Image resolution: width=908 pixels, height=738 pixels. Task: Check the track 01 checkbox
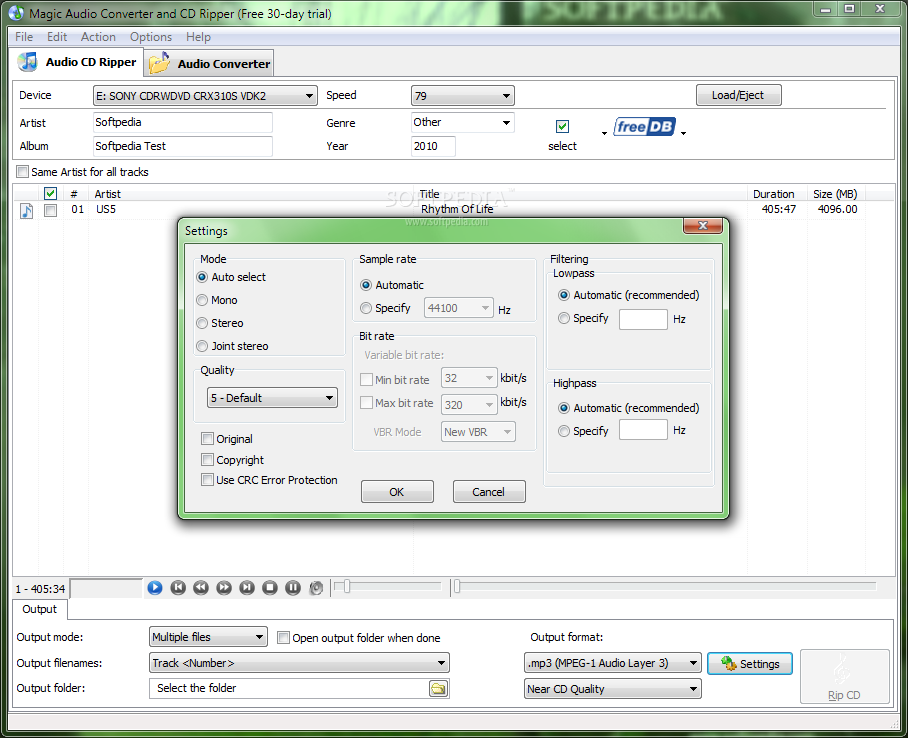point(50,210)
